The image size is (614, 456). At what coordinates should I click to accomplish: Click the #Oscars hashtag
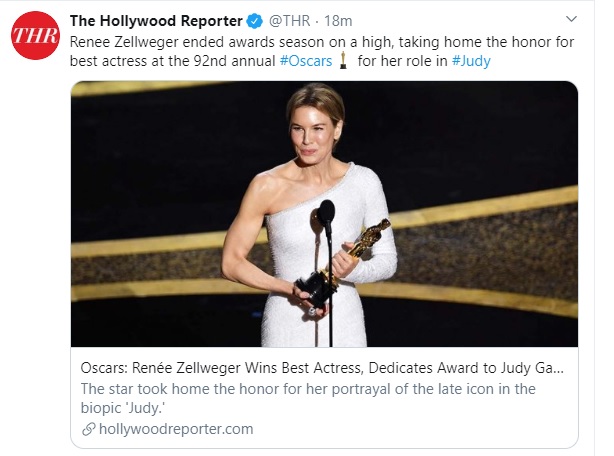(x=304, y=59)
